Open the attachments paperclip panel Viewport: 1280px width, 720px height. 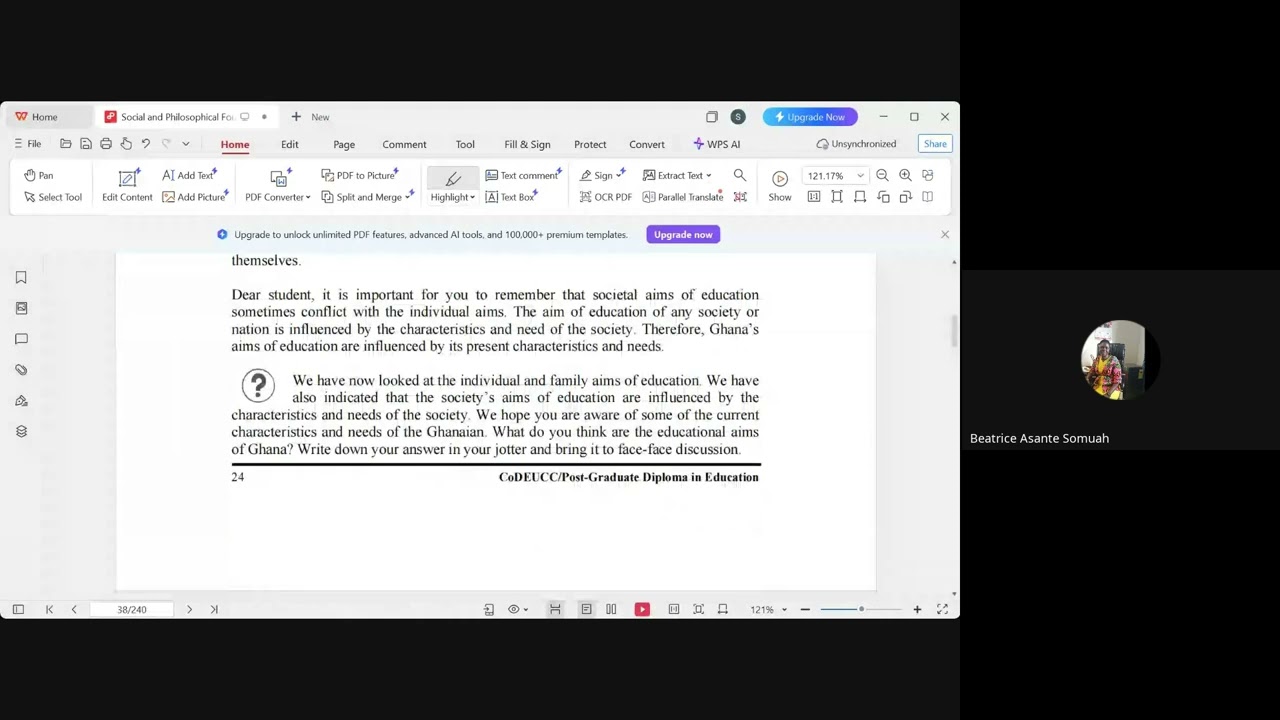point(21,370)
